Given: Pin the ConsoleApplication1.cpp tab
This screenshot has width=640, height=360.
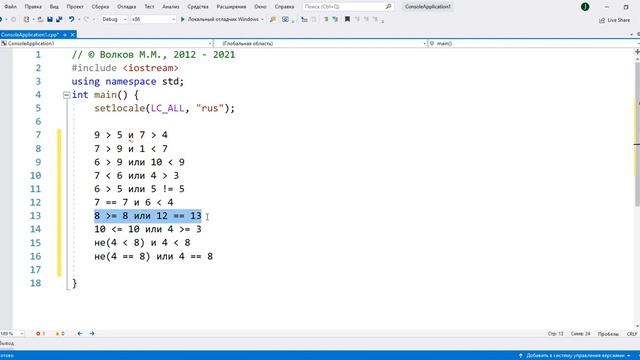Looking at the screenshot, I should click(x=65, y=35).
